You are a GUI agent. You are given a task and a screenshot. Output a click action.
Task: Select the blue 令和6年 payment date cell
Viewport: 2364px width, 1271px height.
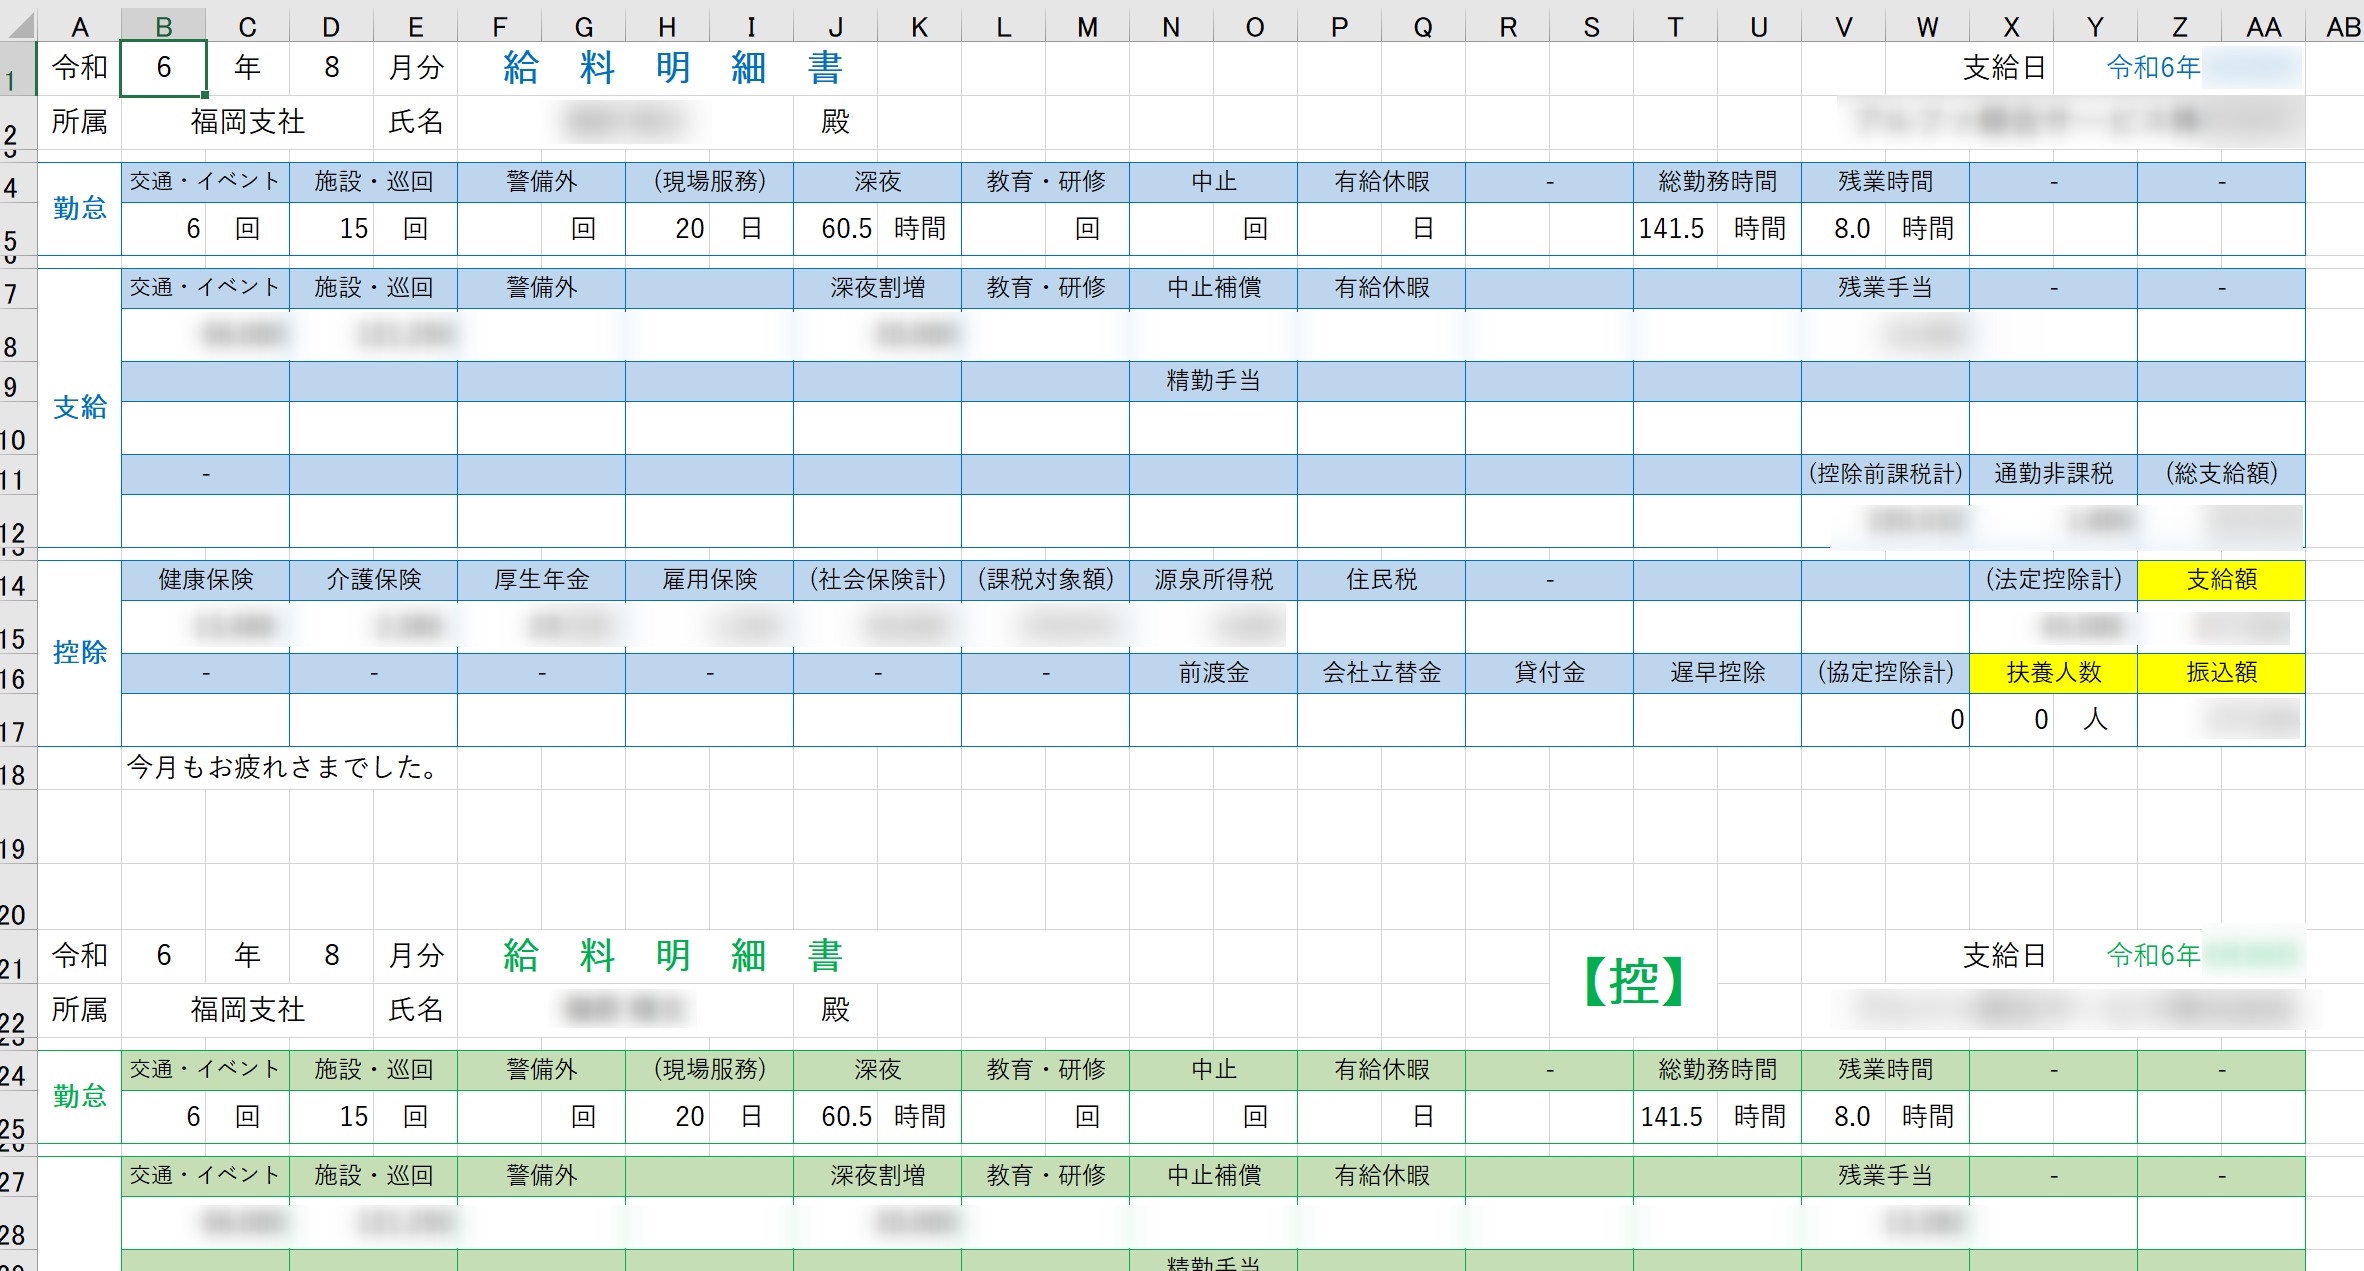[2153, 68]
